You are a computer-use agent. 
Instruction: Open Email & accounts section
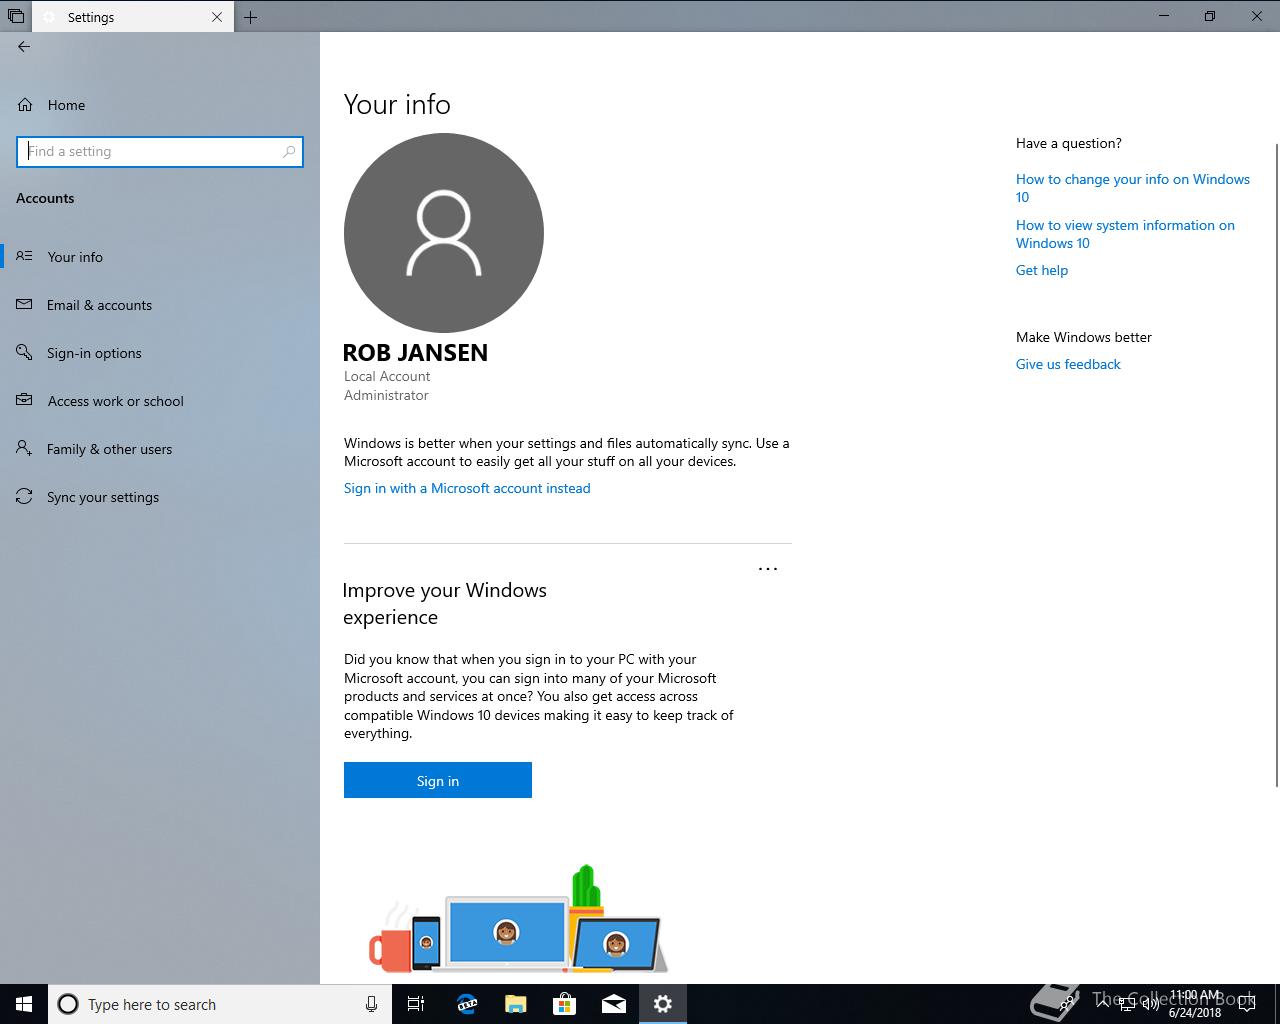pyautogui.click(x=160, y=305)
